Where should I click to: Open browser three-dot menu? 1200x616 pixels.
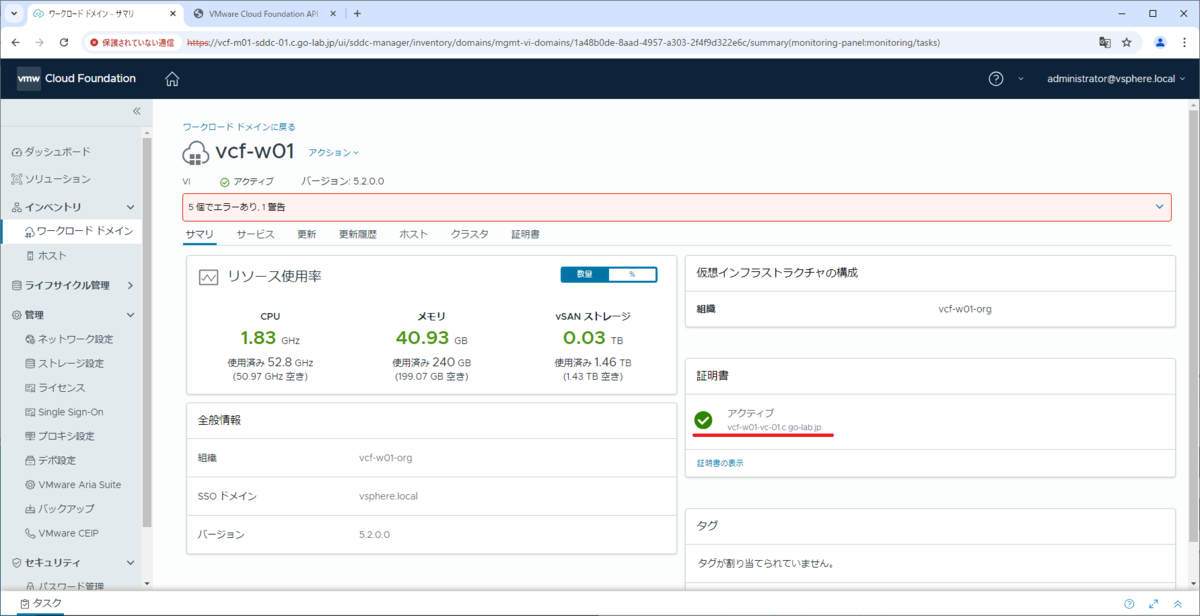(x=1184, y=43)
